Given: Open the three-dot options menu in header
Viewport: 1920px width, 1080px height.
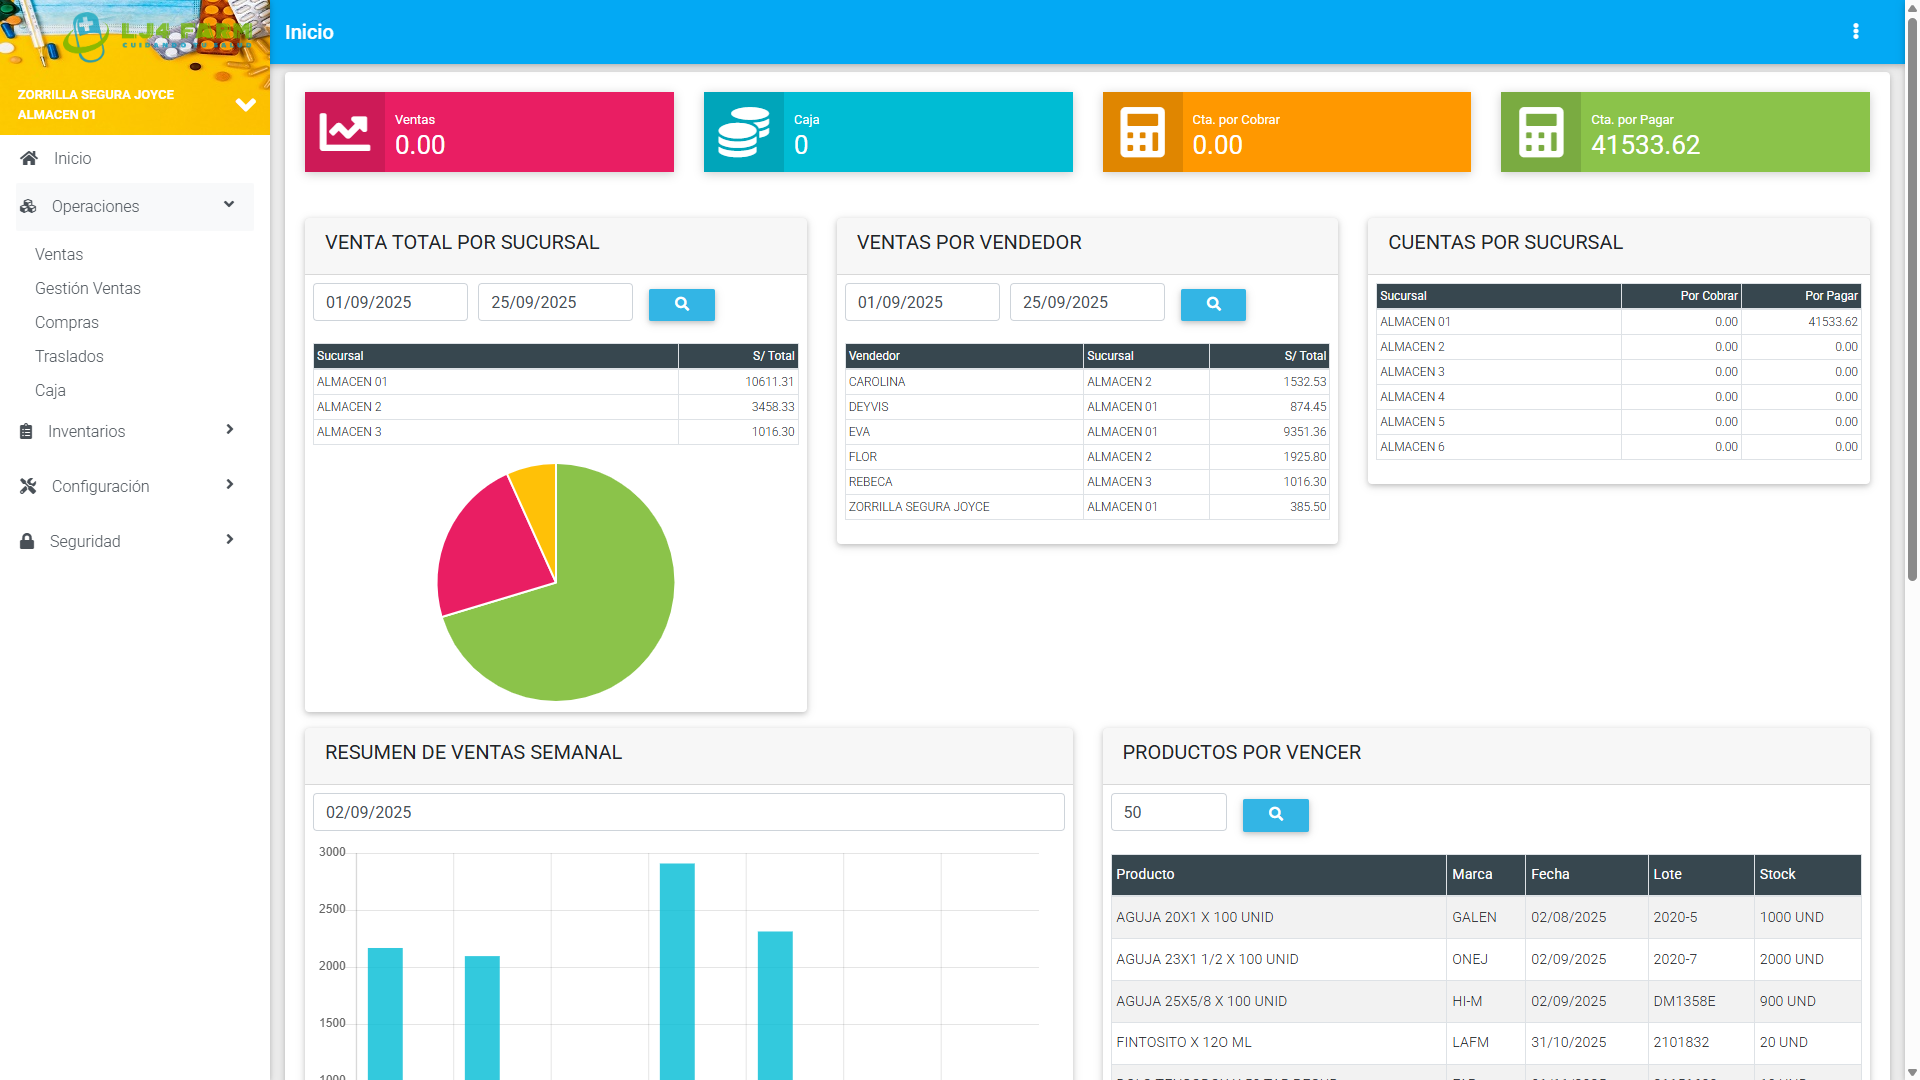Looking at the screenshot, I should tap(1855, 32).
